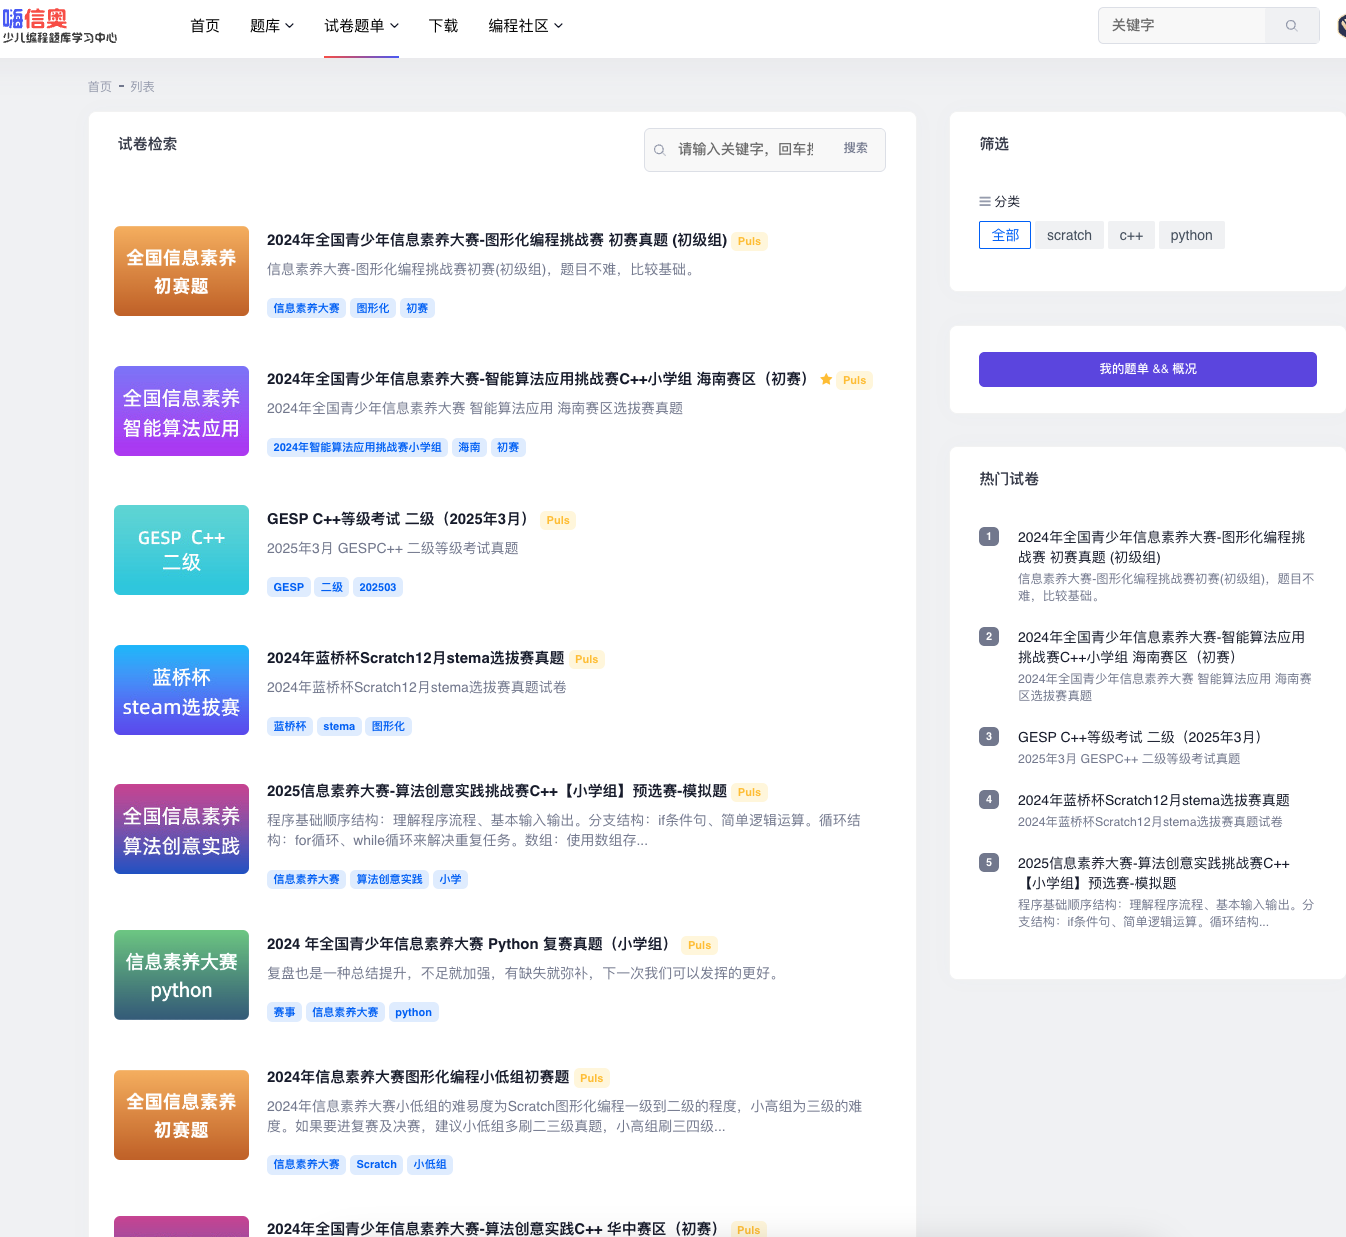This screenshot has width=1346, height=1237.
Task: Open the 算法创意实践 thumbnail
Action: tap(181, 829)
